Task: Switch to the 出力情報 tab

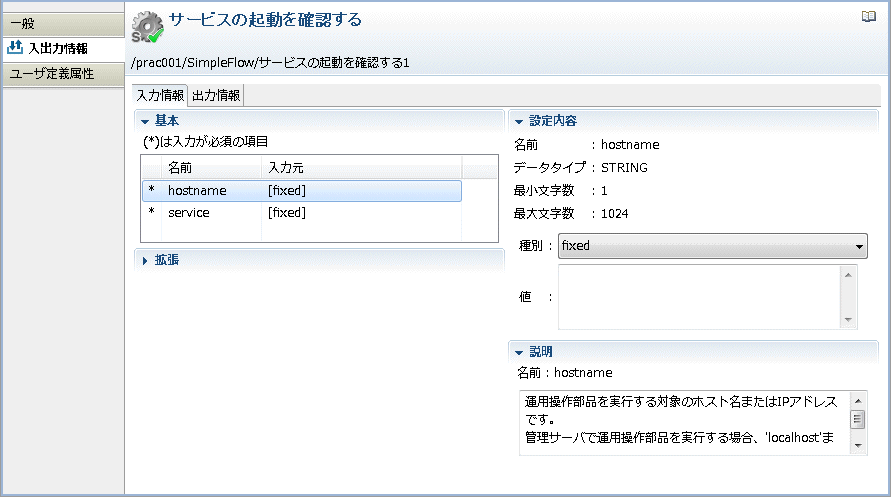Action: (x=216, y=95)
